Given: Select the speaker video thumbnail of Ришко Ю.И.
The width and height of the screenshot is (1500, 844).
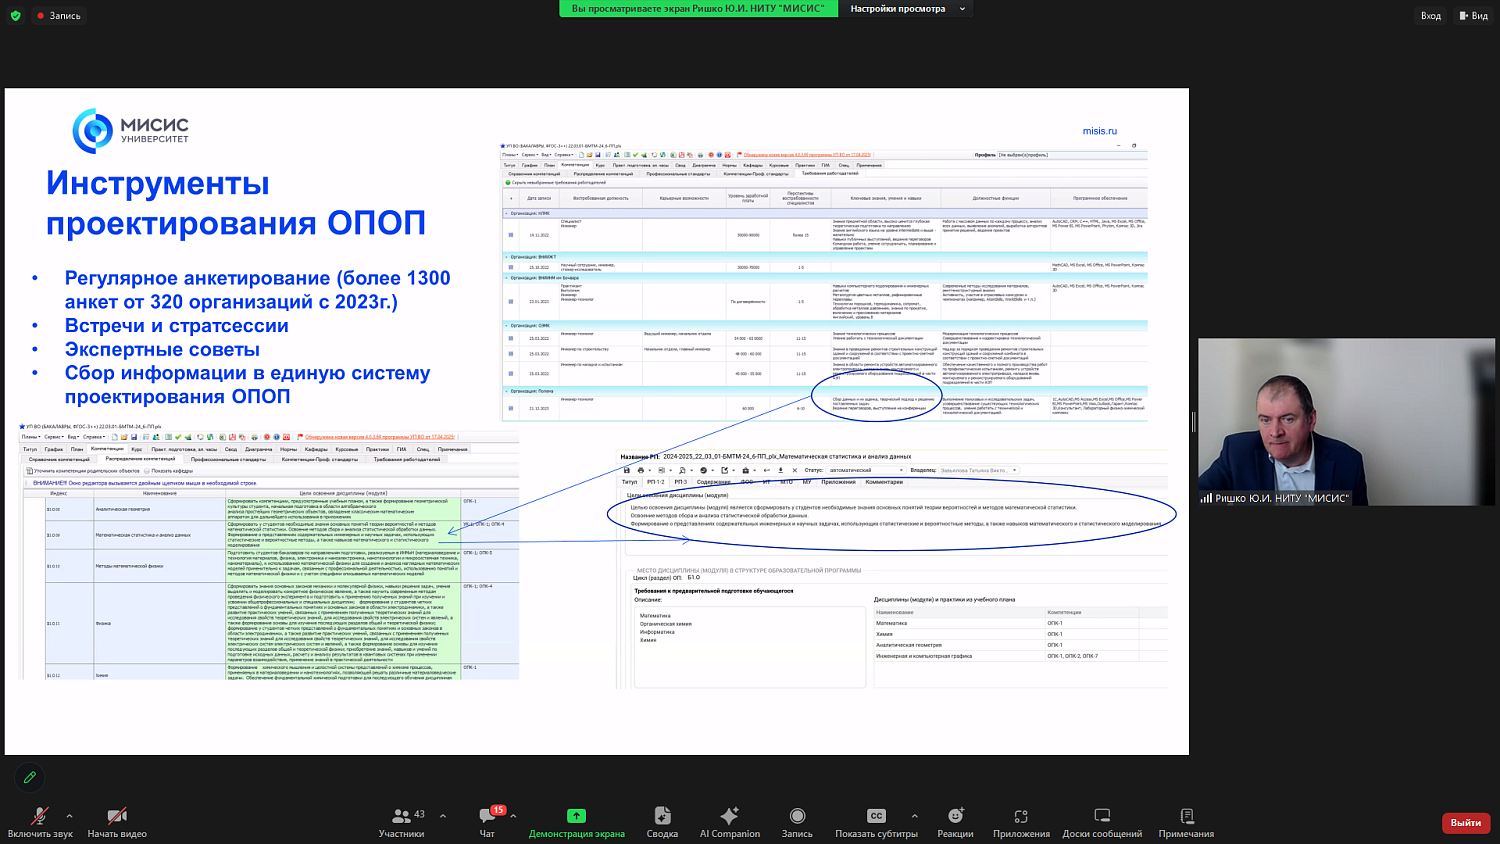Looking at the screenshot, I should 1346,421.
